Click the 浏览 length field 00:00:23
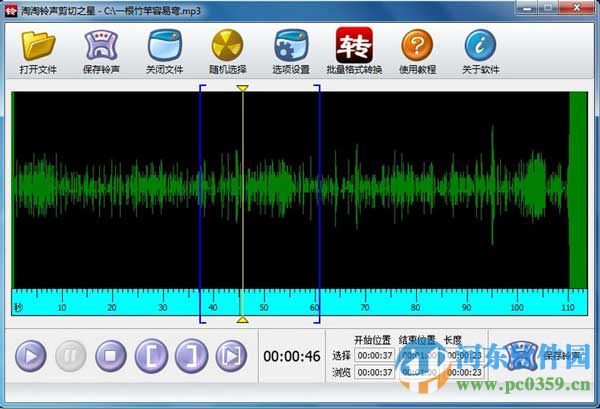Screen dimensions: 600x409 click(x=464, y=372)
